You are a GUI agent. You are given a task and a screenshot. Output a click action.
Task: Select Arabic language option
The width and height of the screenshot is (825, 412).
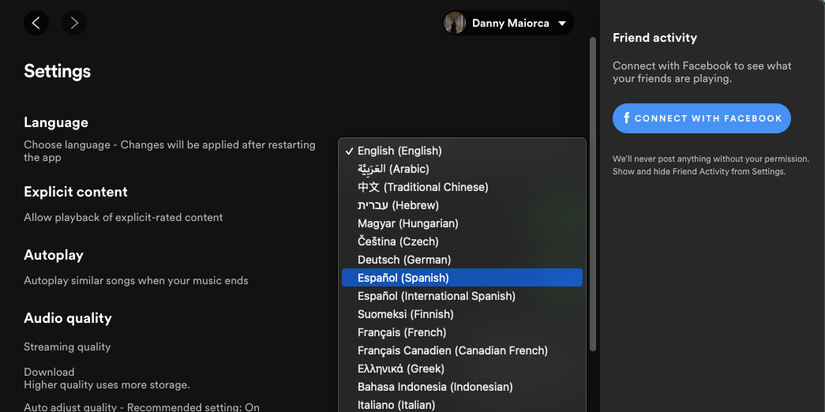[x=462, y=169]
